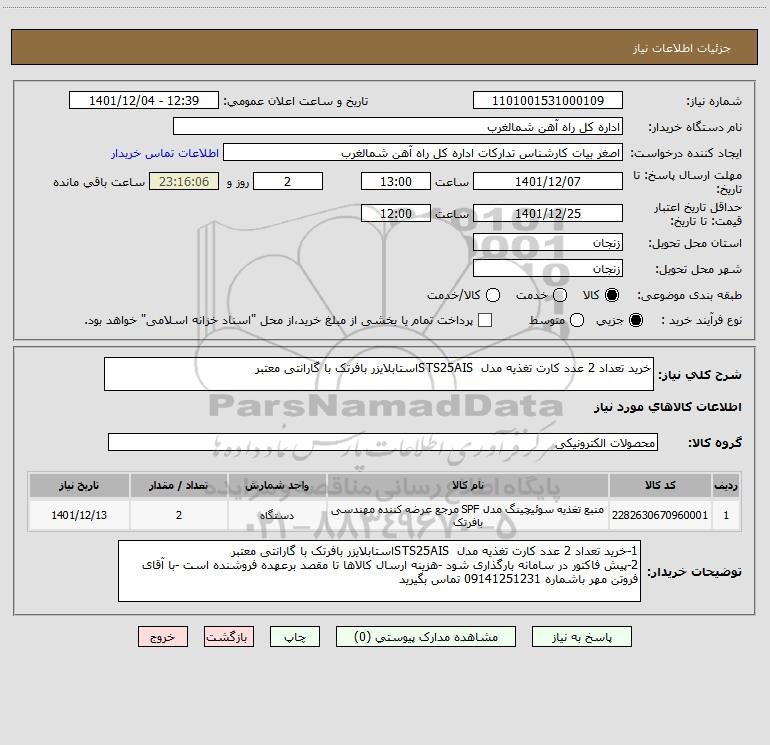
Task: Click the product name منبع تغذیه سوئیچینگ cell
Action: tap(468, 515)
